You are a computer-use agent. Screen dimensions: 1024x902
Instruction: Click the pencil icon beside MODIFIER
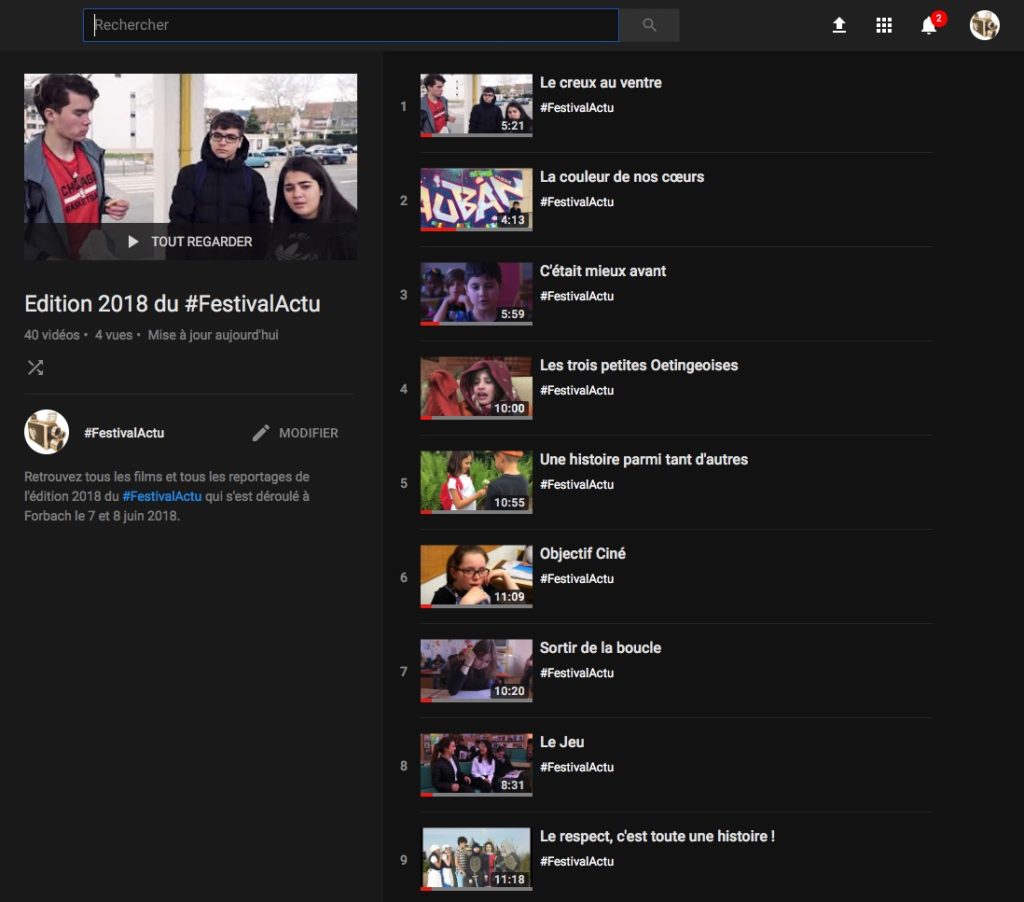(261, 433)
